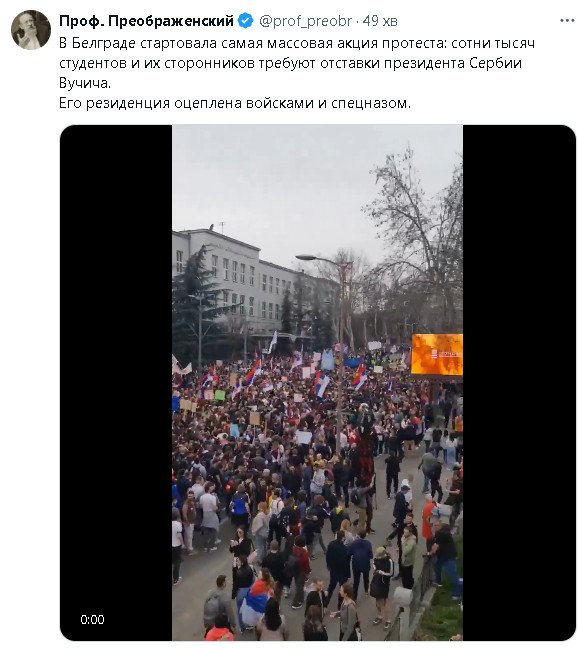Click the blue verified badge icon
578x648 pixels.
(x=246, y=21)
